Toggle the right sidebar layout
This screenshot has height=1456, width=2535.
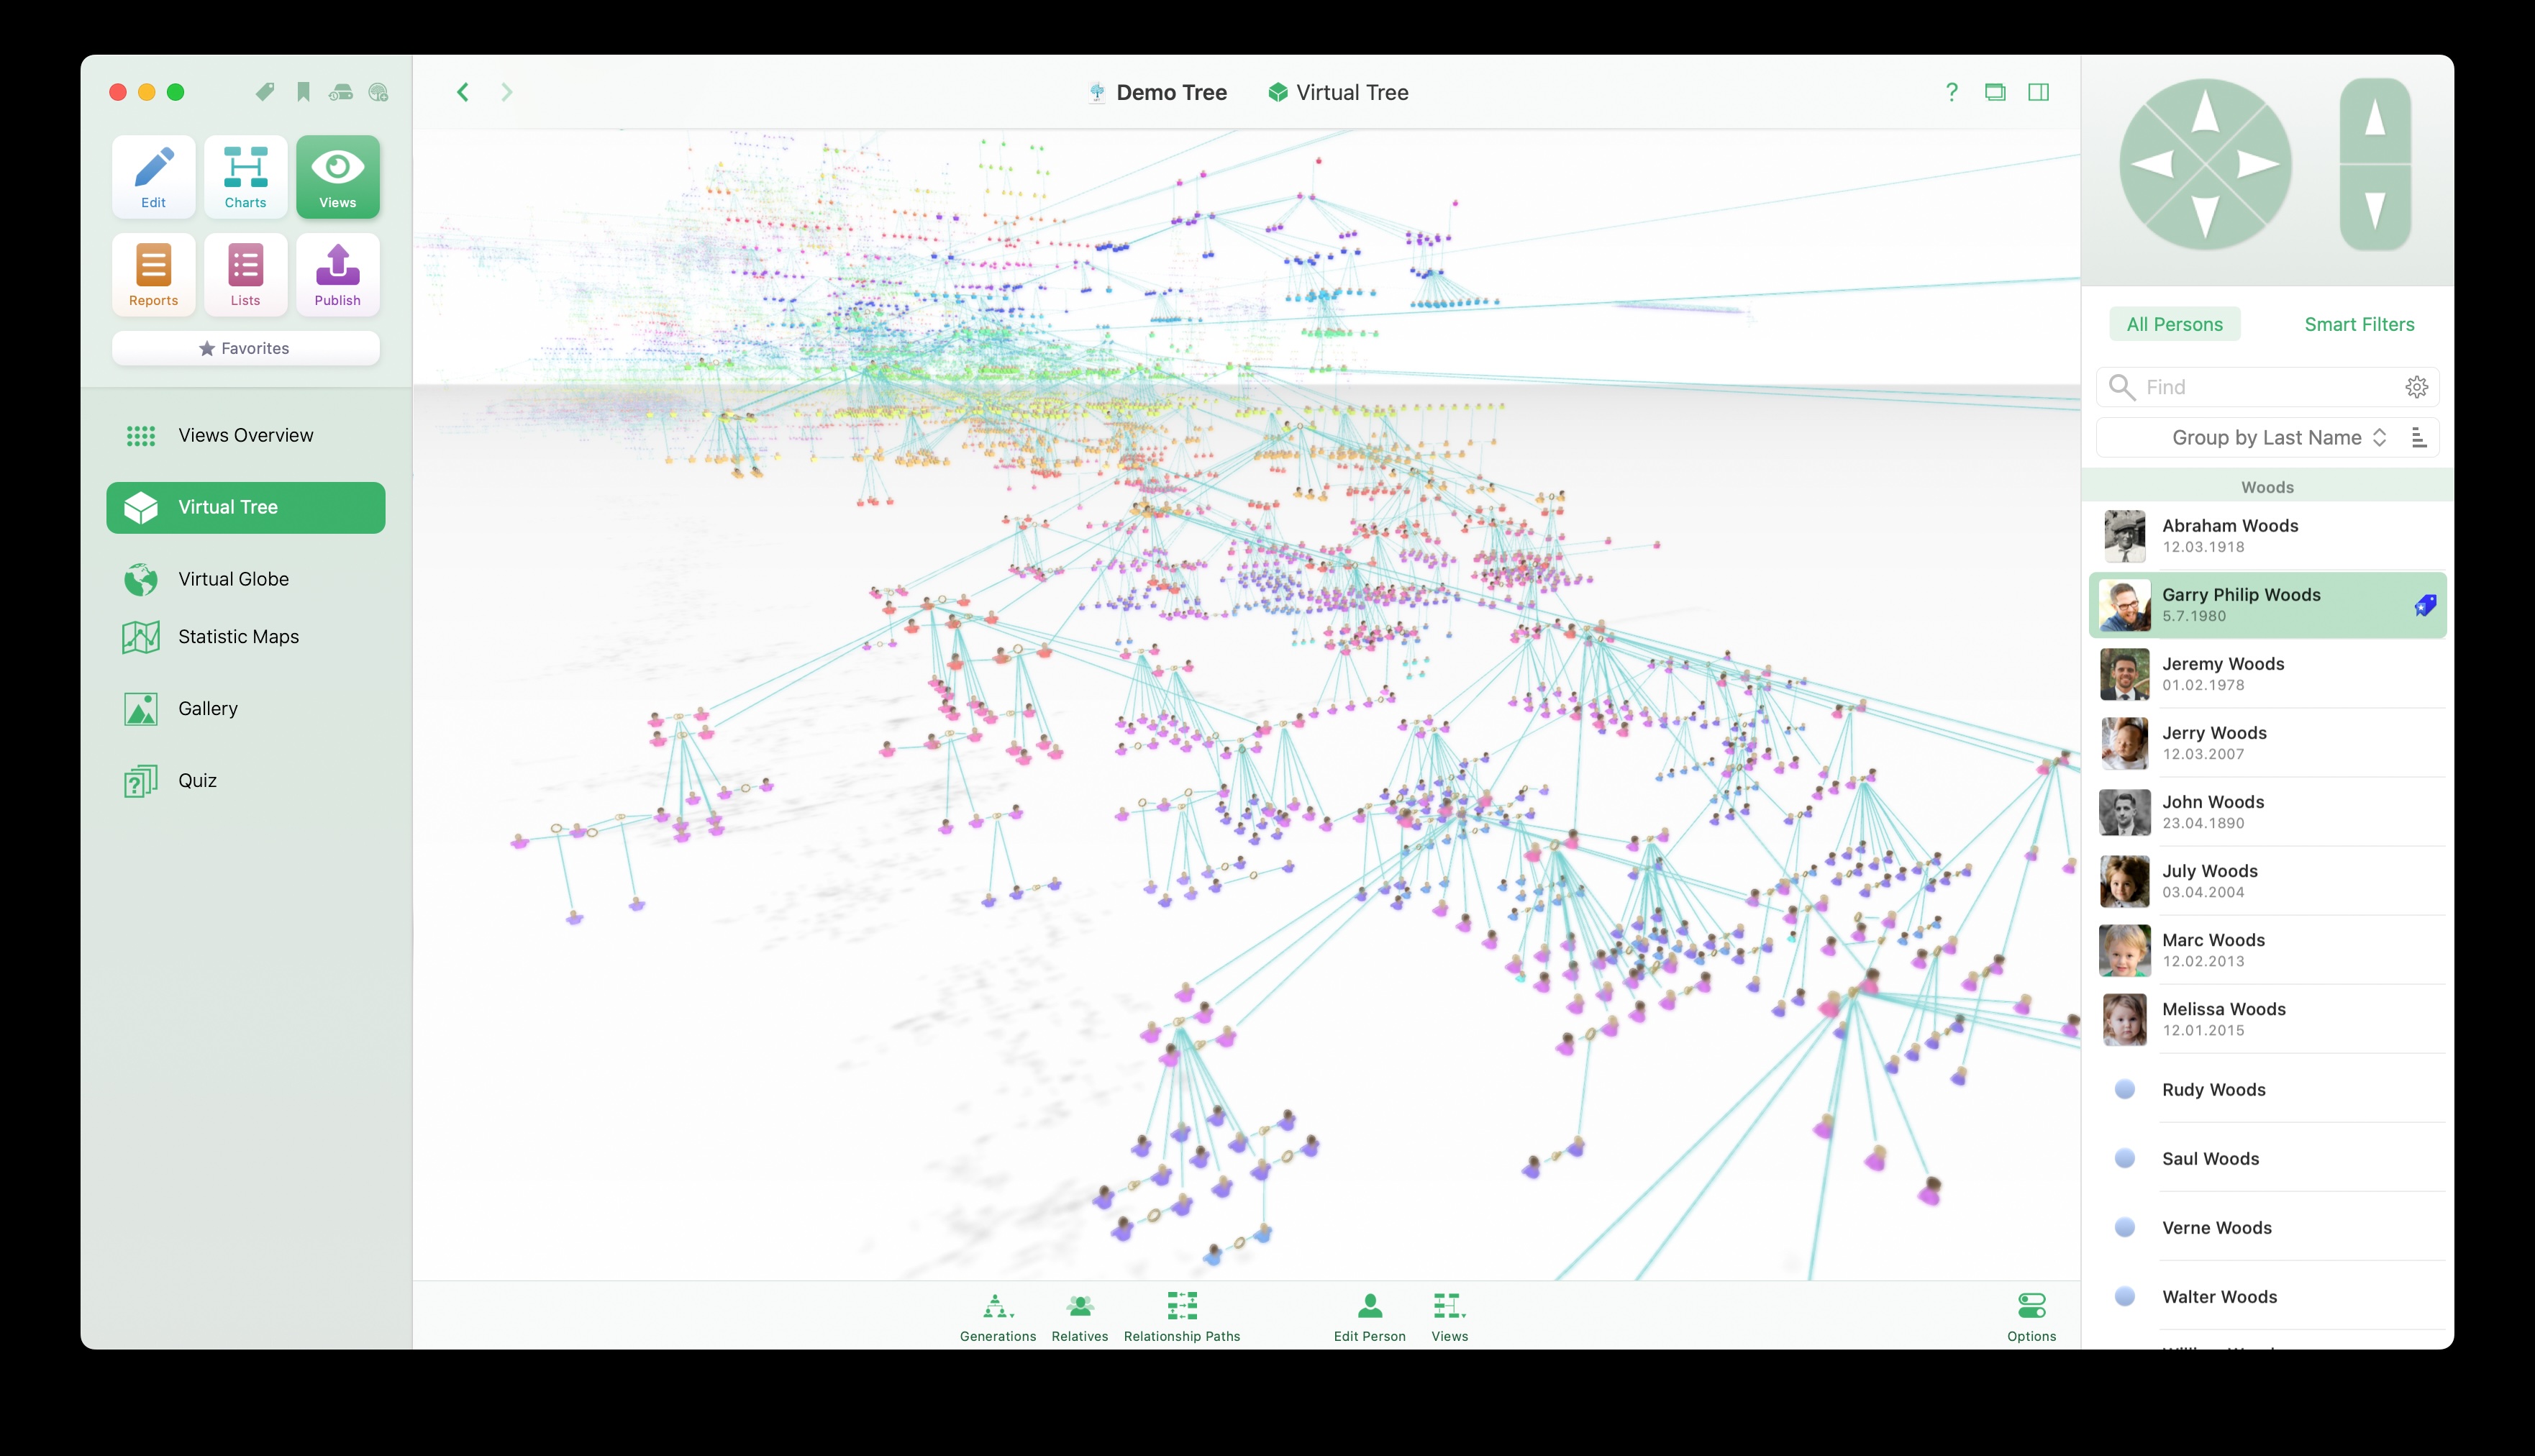pyautogui.click(x=2039, y=91)
